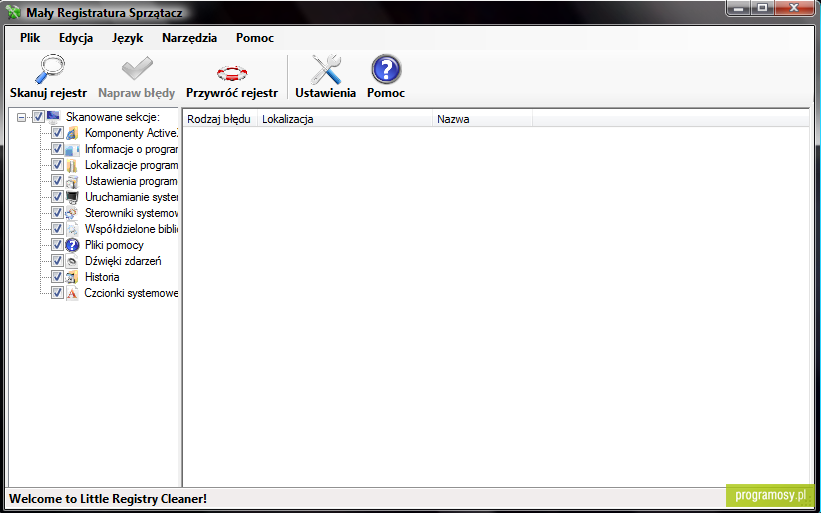Uncheck the Dźwięki zdarzeń checkbox
Viewport: 821px width, 513px height.
(57, 261)
